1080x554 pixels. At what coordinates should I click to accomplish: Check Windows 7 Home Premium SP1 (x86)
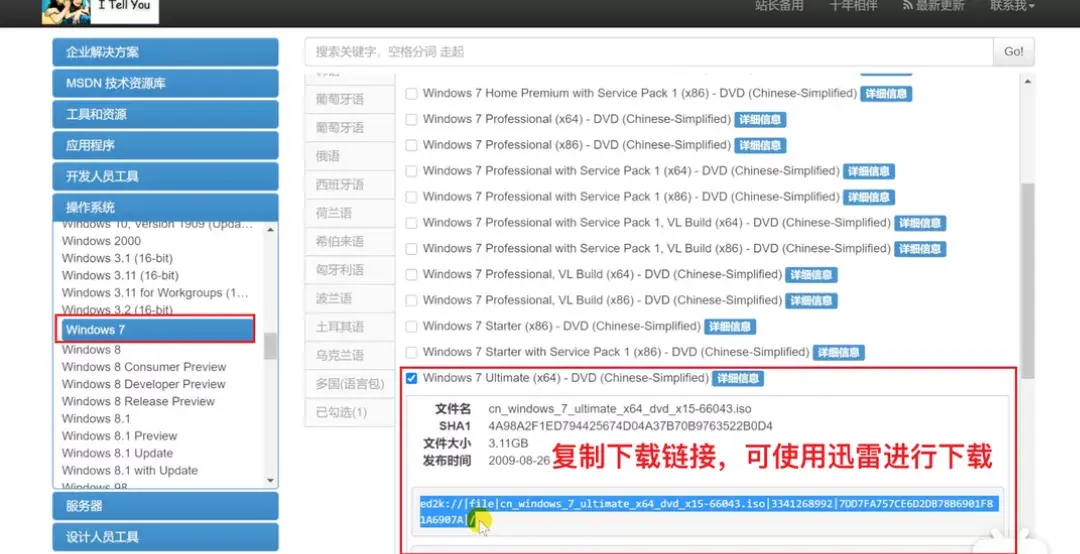(411, 94)
